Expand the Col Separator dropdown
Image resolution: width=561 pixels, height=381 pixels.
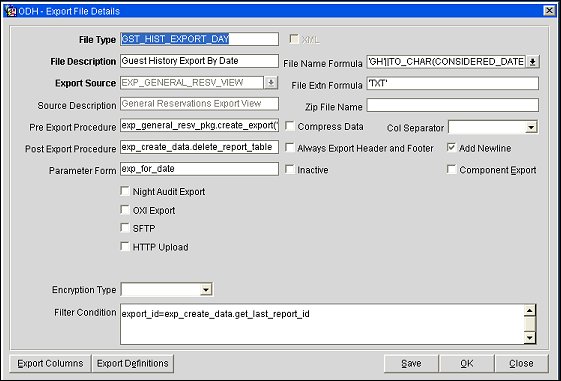pos(531,127)
